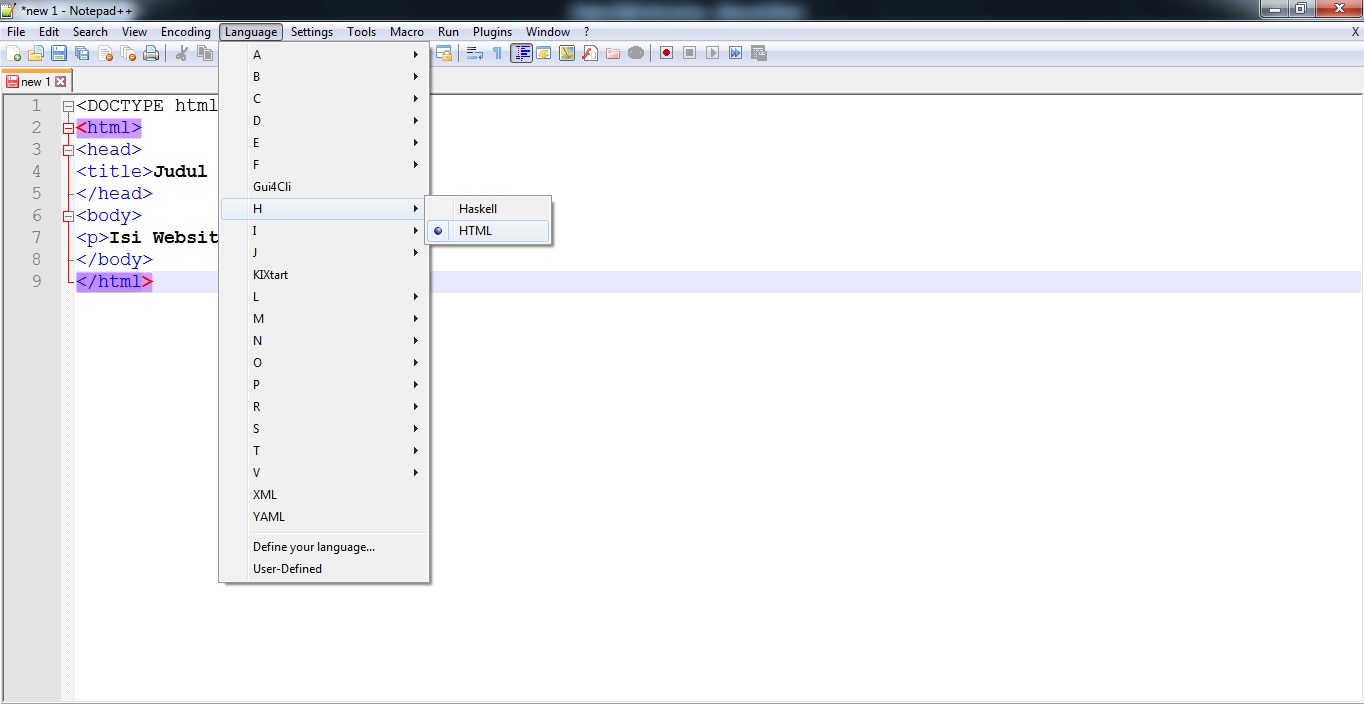Open a file using the toolbar icon
Screen dimensions: 1364x704
[x=35, y=53]
